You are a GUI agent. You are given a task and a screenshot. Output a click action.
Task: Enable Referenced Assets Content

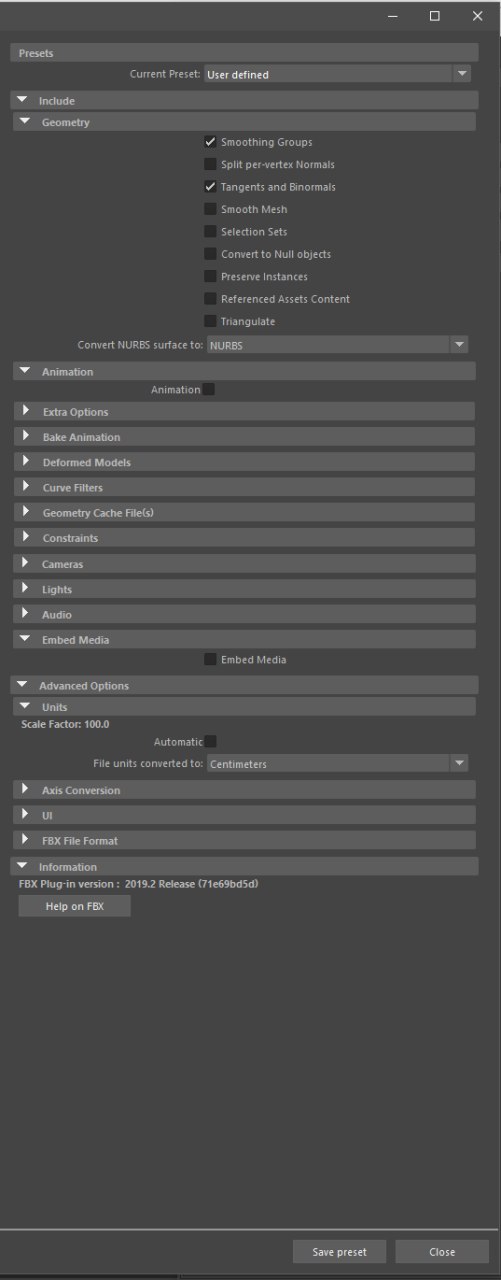(x=210, y=298)
